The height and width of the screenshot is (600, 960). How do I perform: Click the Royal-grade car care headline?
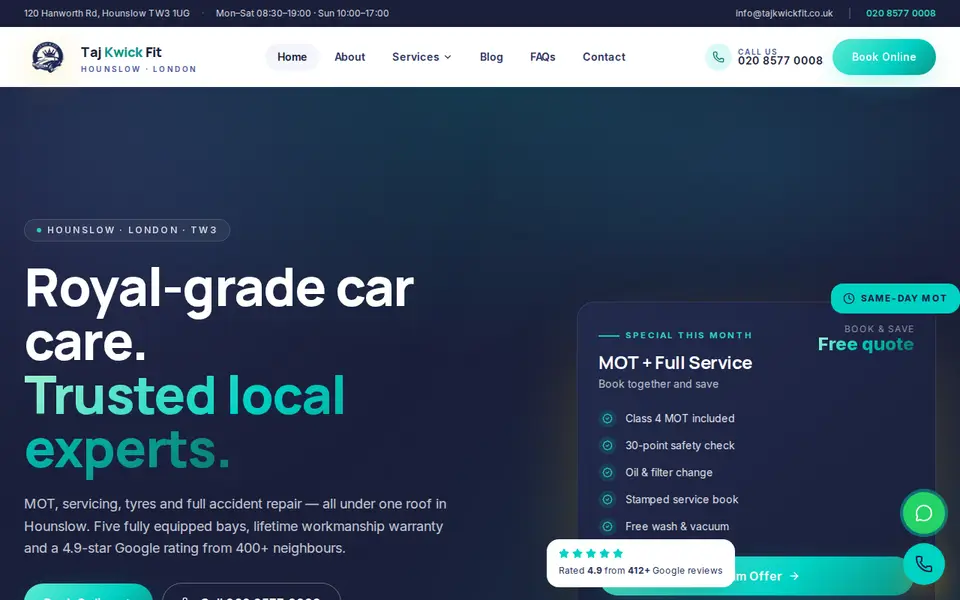(219, 314)
